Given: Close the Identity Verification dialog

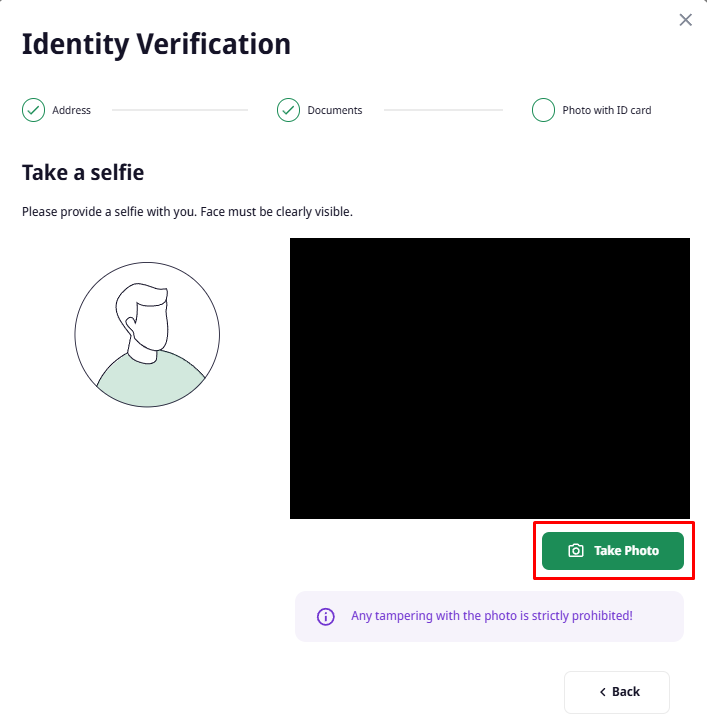Looking at the screenshot, I should (685, 20).
